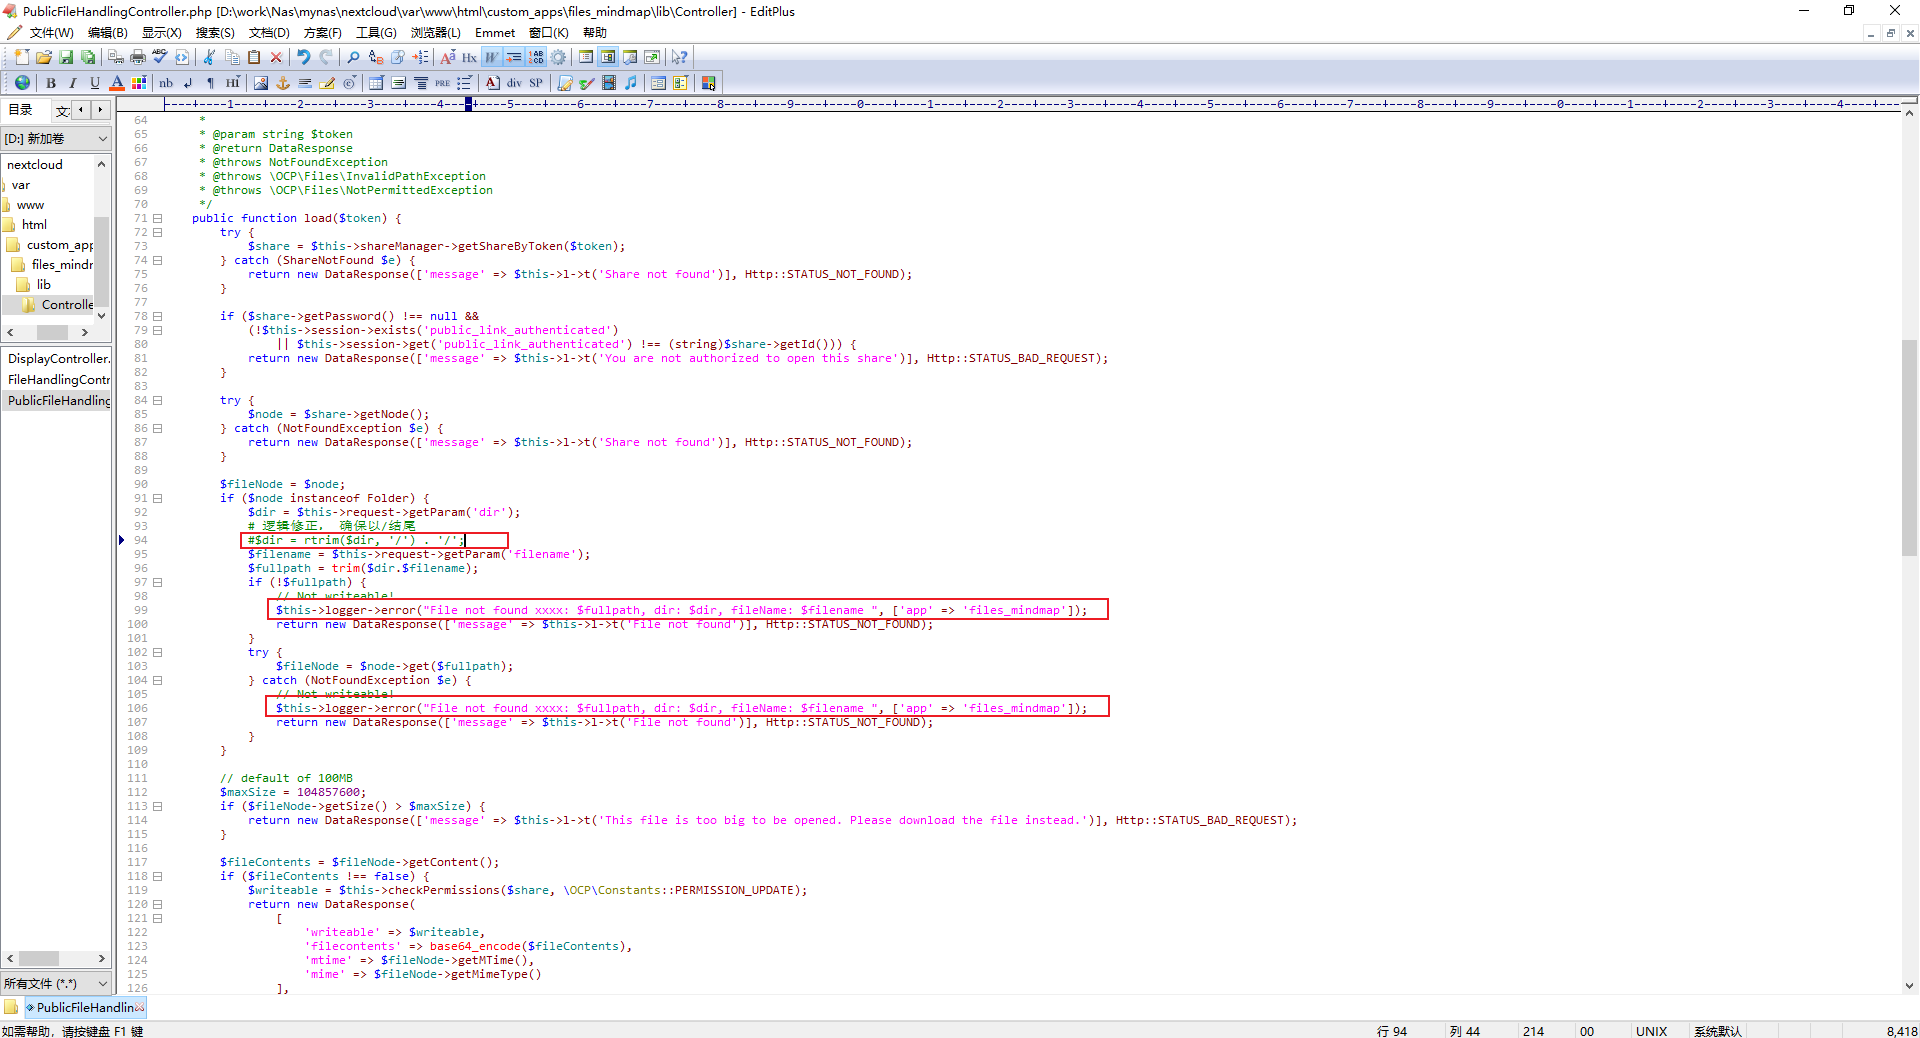Open browser preview with the globe icon

pos(22,83)
